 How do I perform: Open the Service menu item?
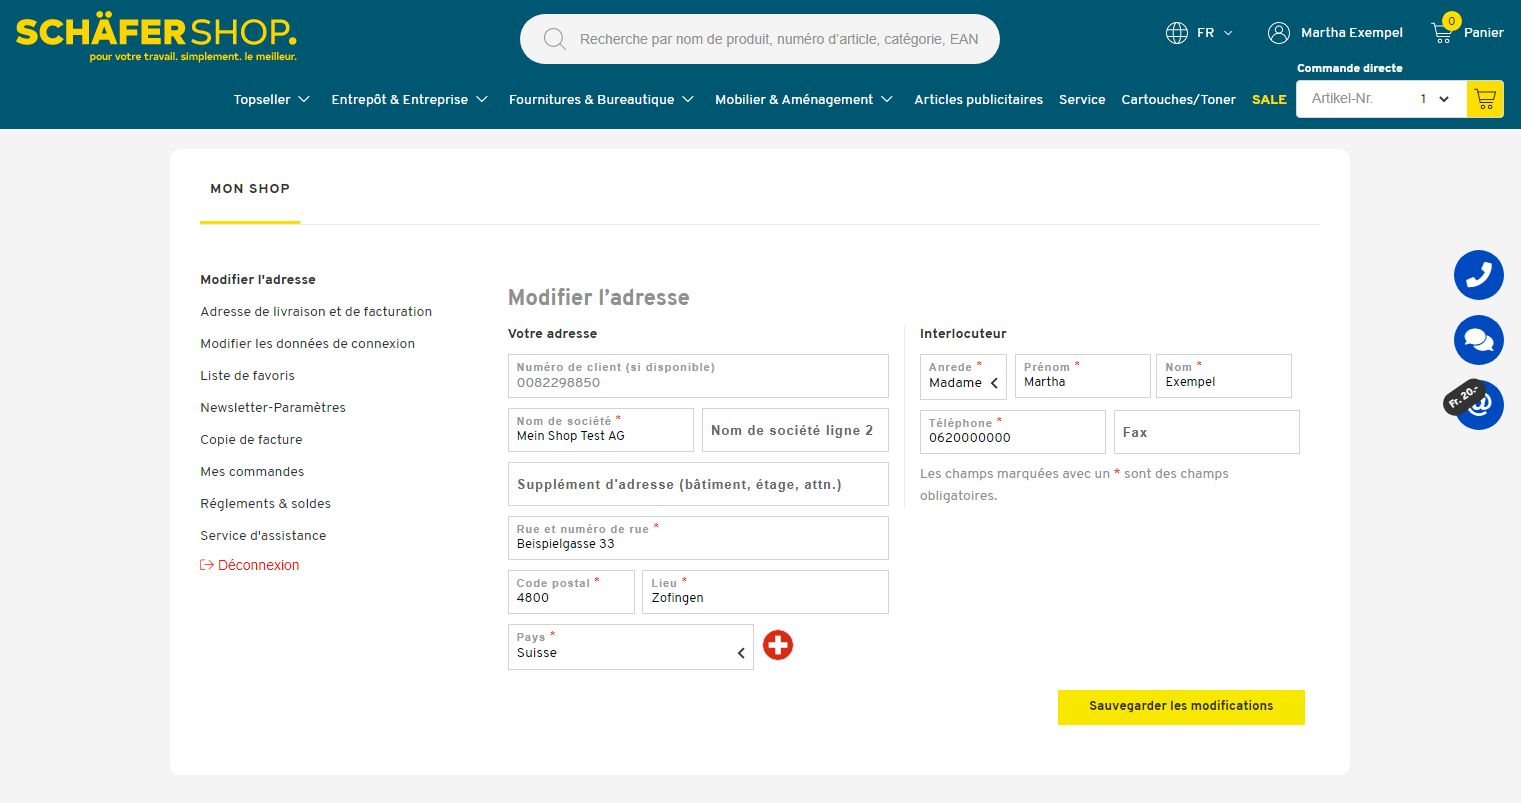(1082, 99)
